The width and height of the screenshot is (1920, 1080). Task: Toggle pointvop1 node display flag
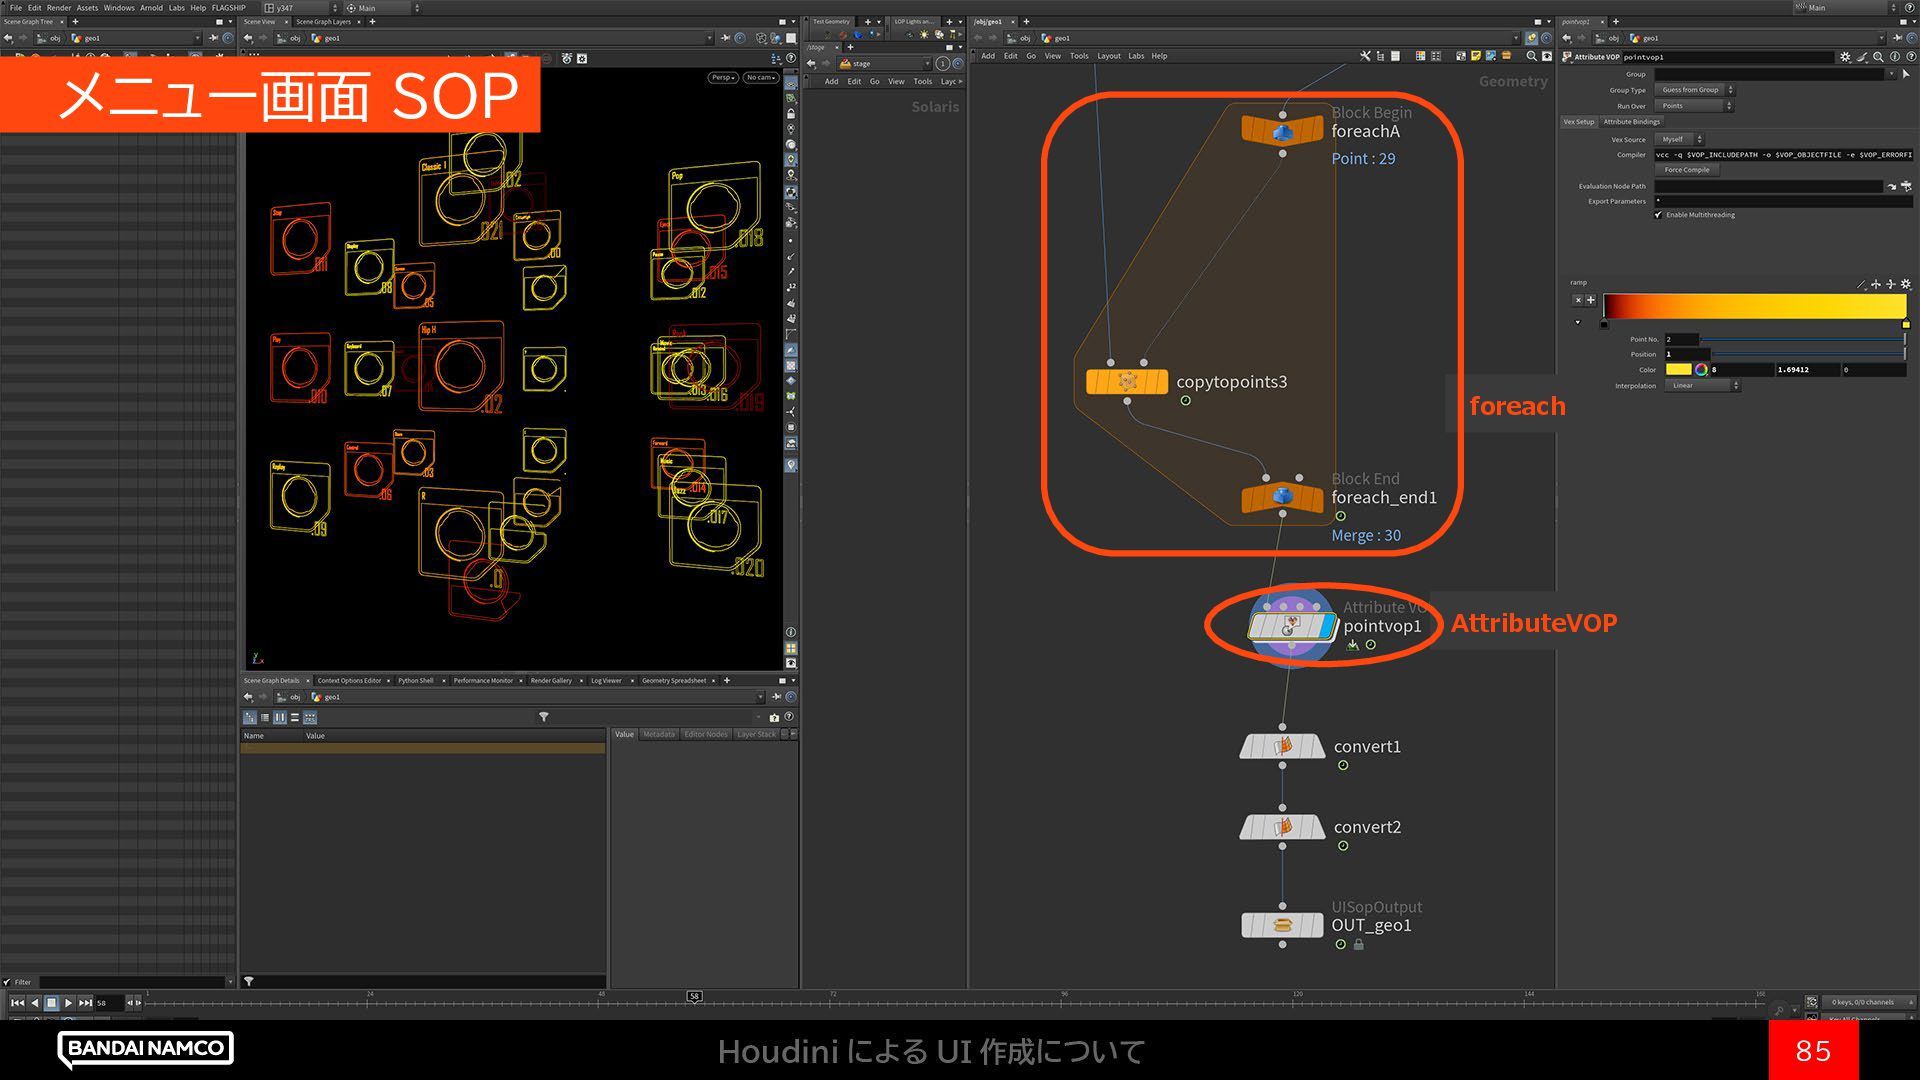[x=1326, y=627]
